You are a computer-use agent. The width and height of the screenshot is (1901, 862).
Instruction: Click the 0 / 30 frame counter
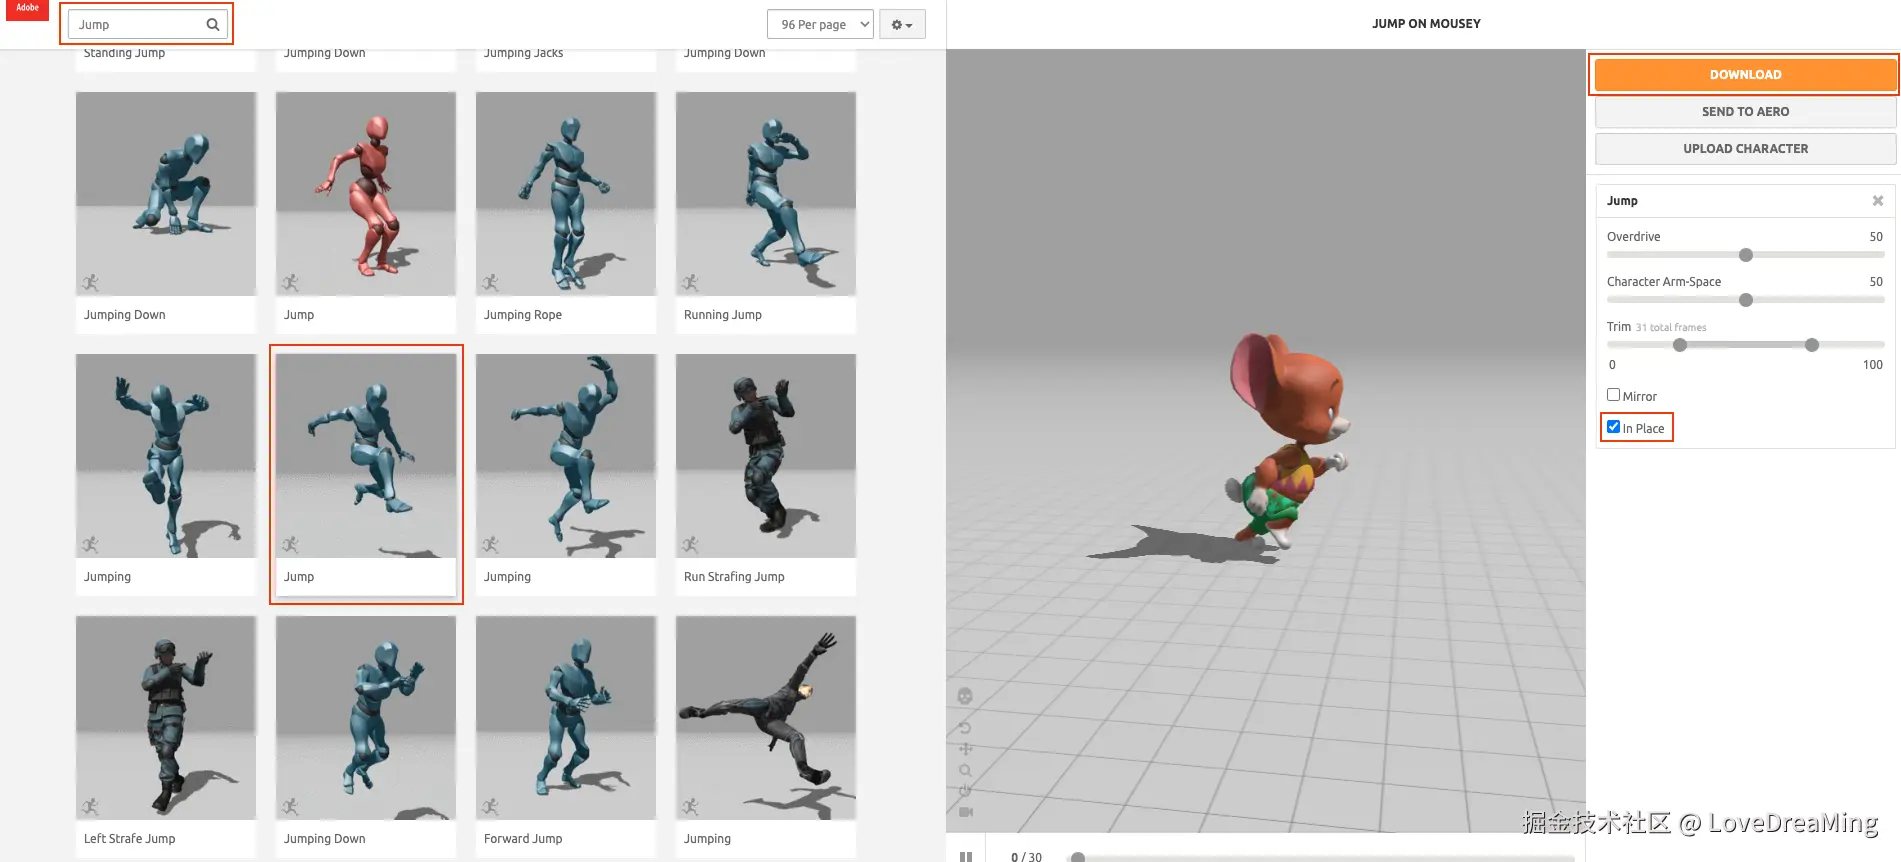1026,857
